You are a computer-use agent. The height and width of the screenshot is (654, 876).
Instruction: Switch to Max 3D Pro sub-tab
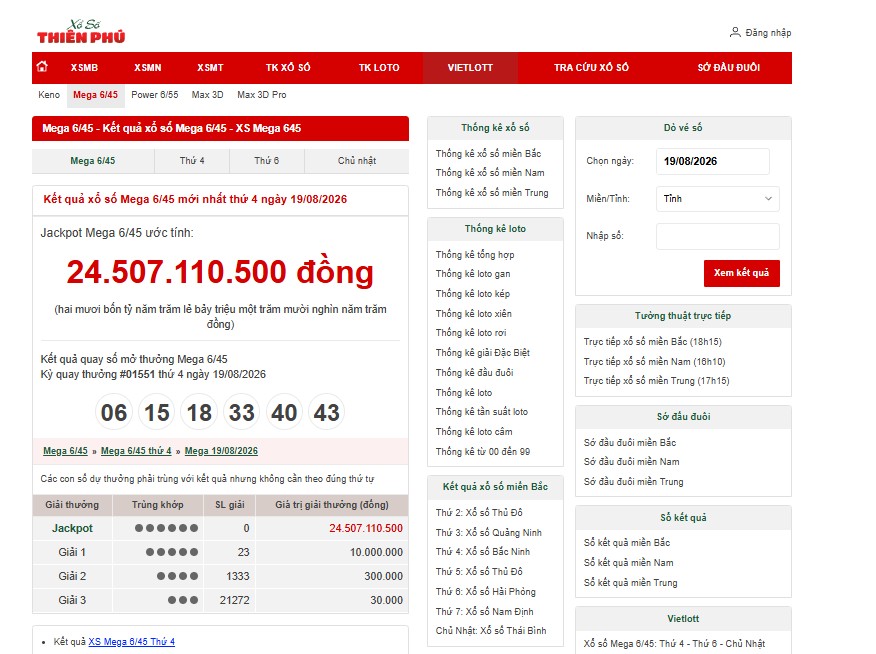(261, 95)
